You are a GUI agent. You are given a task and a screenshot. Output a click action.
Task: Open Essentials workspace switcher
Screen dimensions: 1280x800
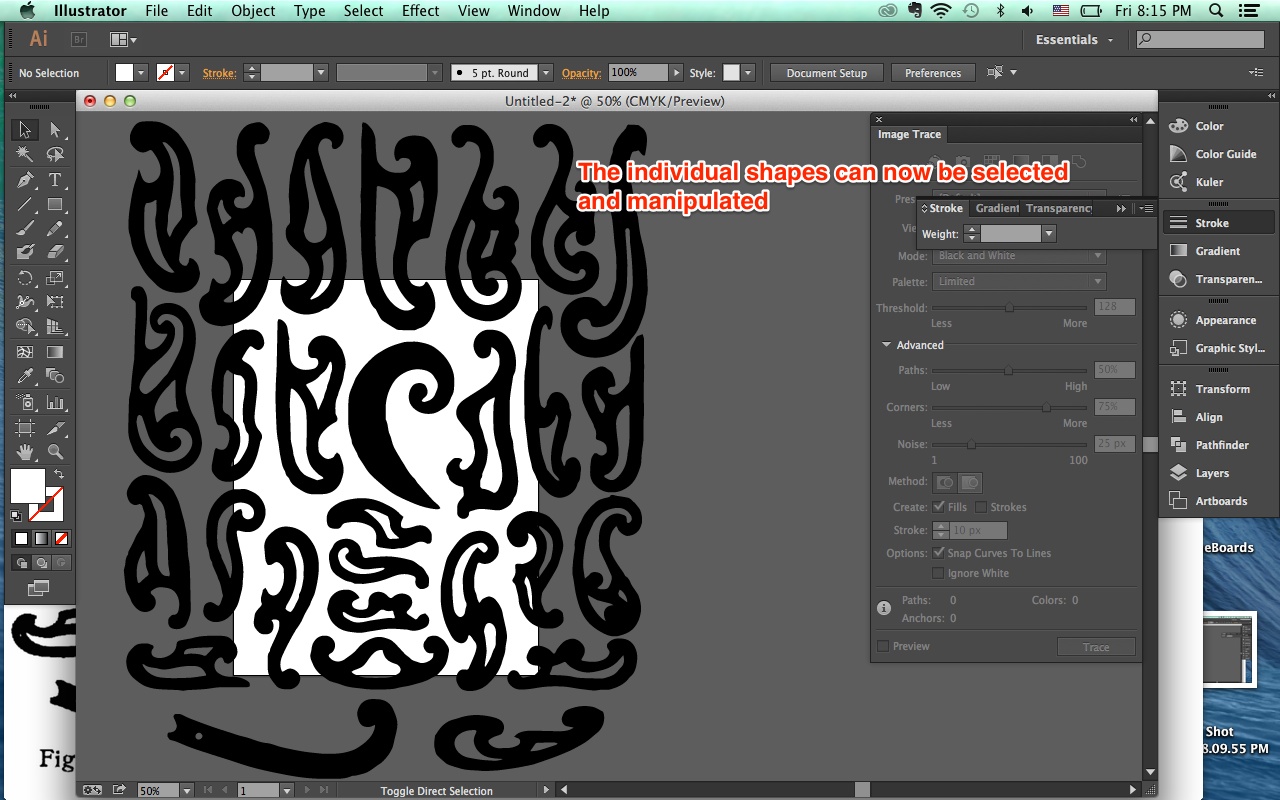coord(1075,40)
